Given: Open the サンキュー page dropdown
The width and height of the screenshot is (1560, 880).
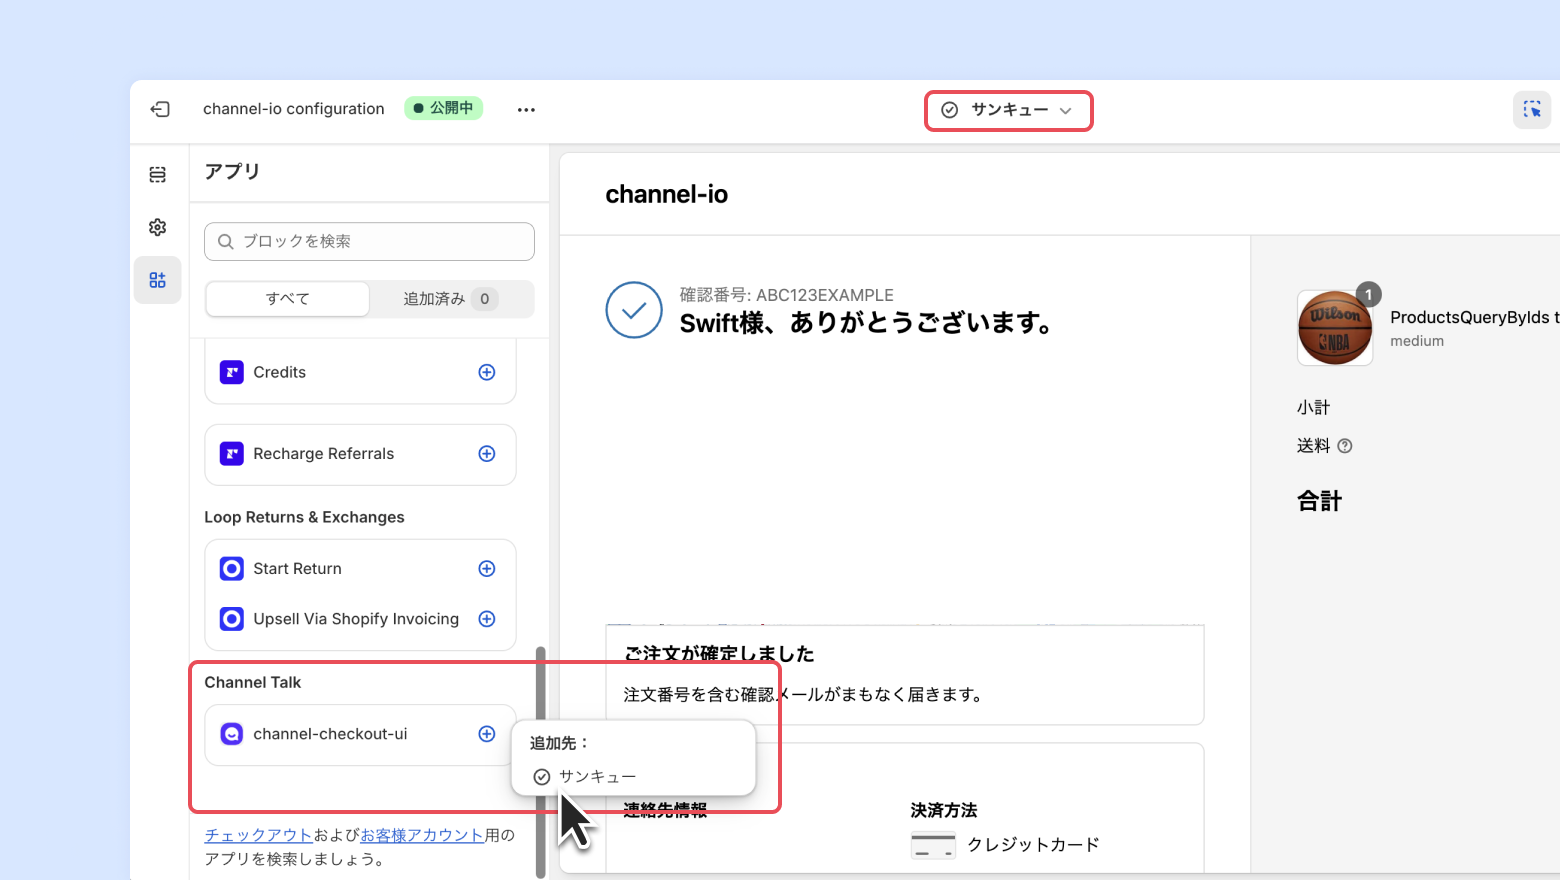Looking at the screenshot, I should tap(1008, 110).
